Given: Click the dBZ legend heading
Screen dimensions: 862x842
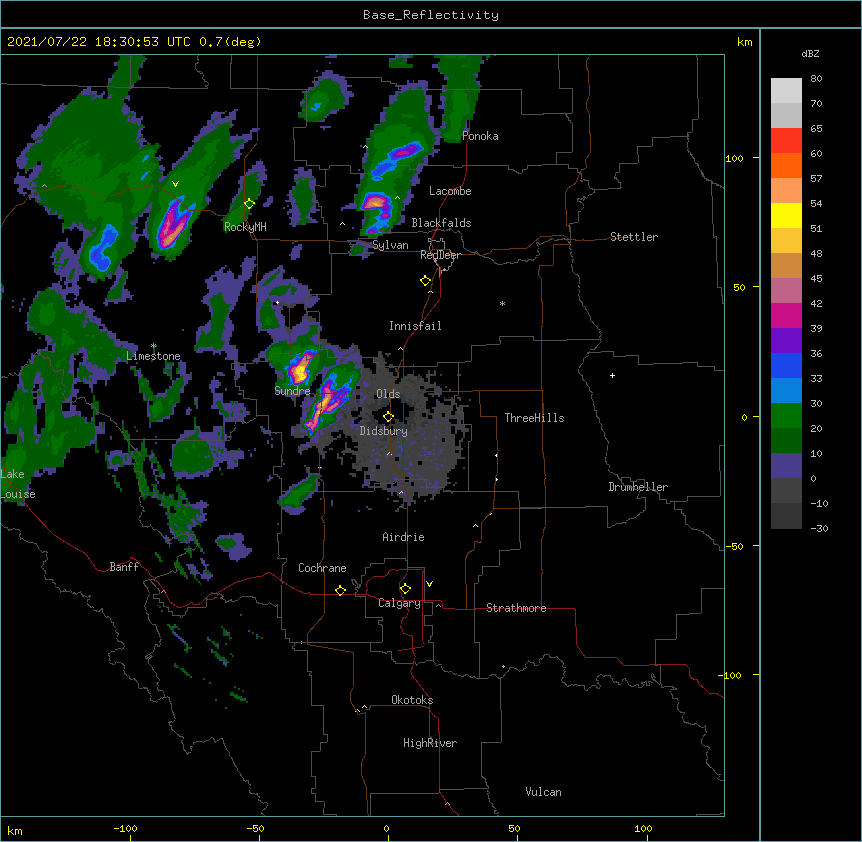Looking at the screenshot, I should pos(810,54).
